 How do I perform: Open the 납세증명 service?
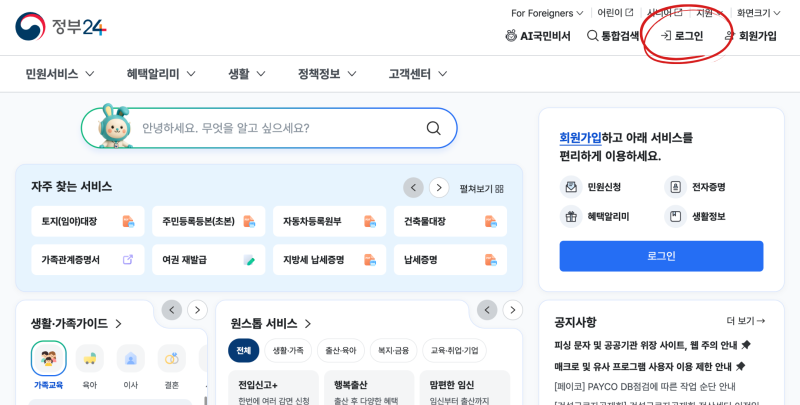[451, 260]
